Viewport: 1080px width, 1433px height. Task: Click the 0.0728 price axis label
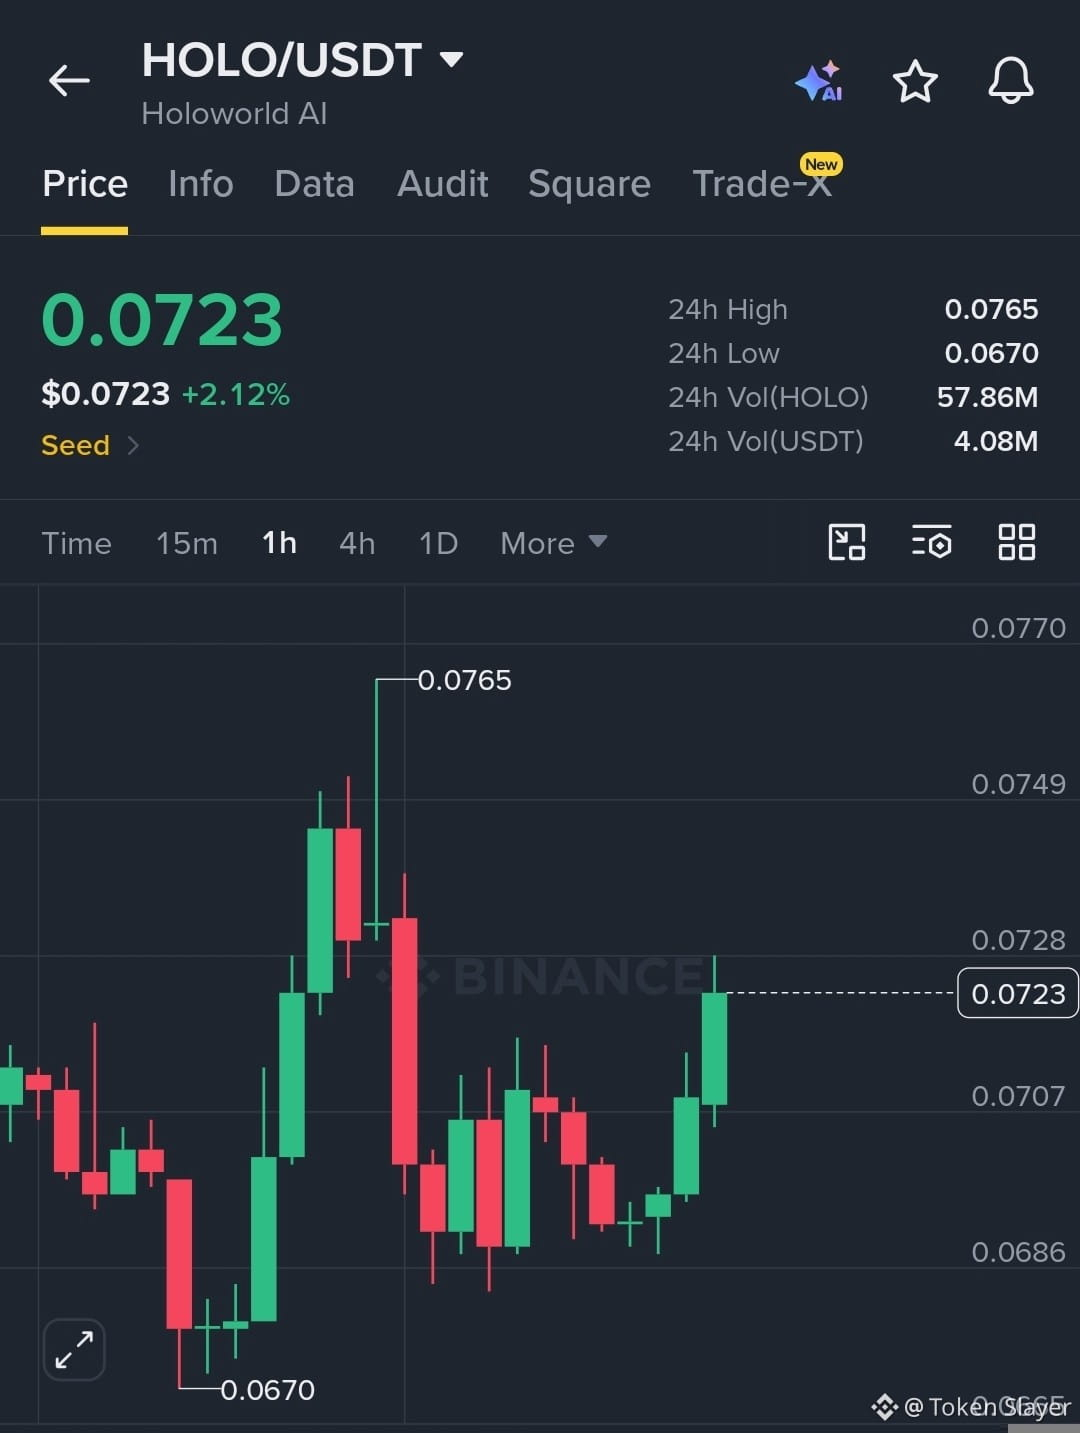click(1018, 940)
